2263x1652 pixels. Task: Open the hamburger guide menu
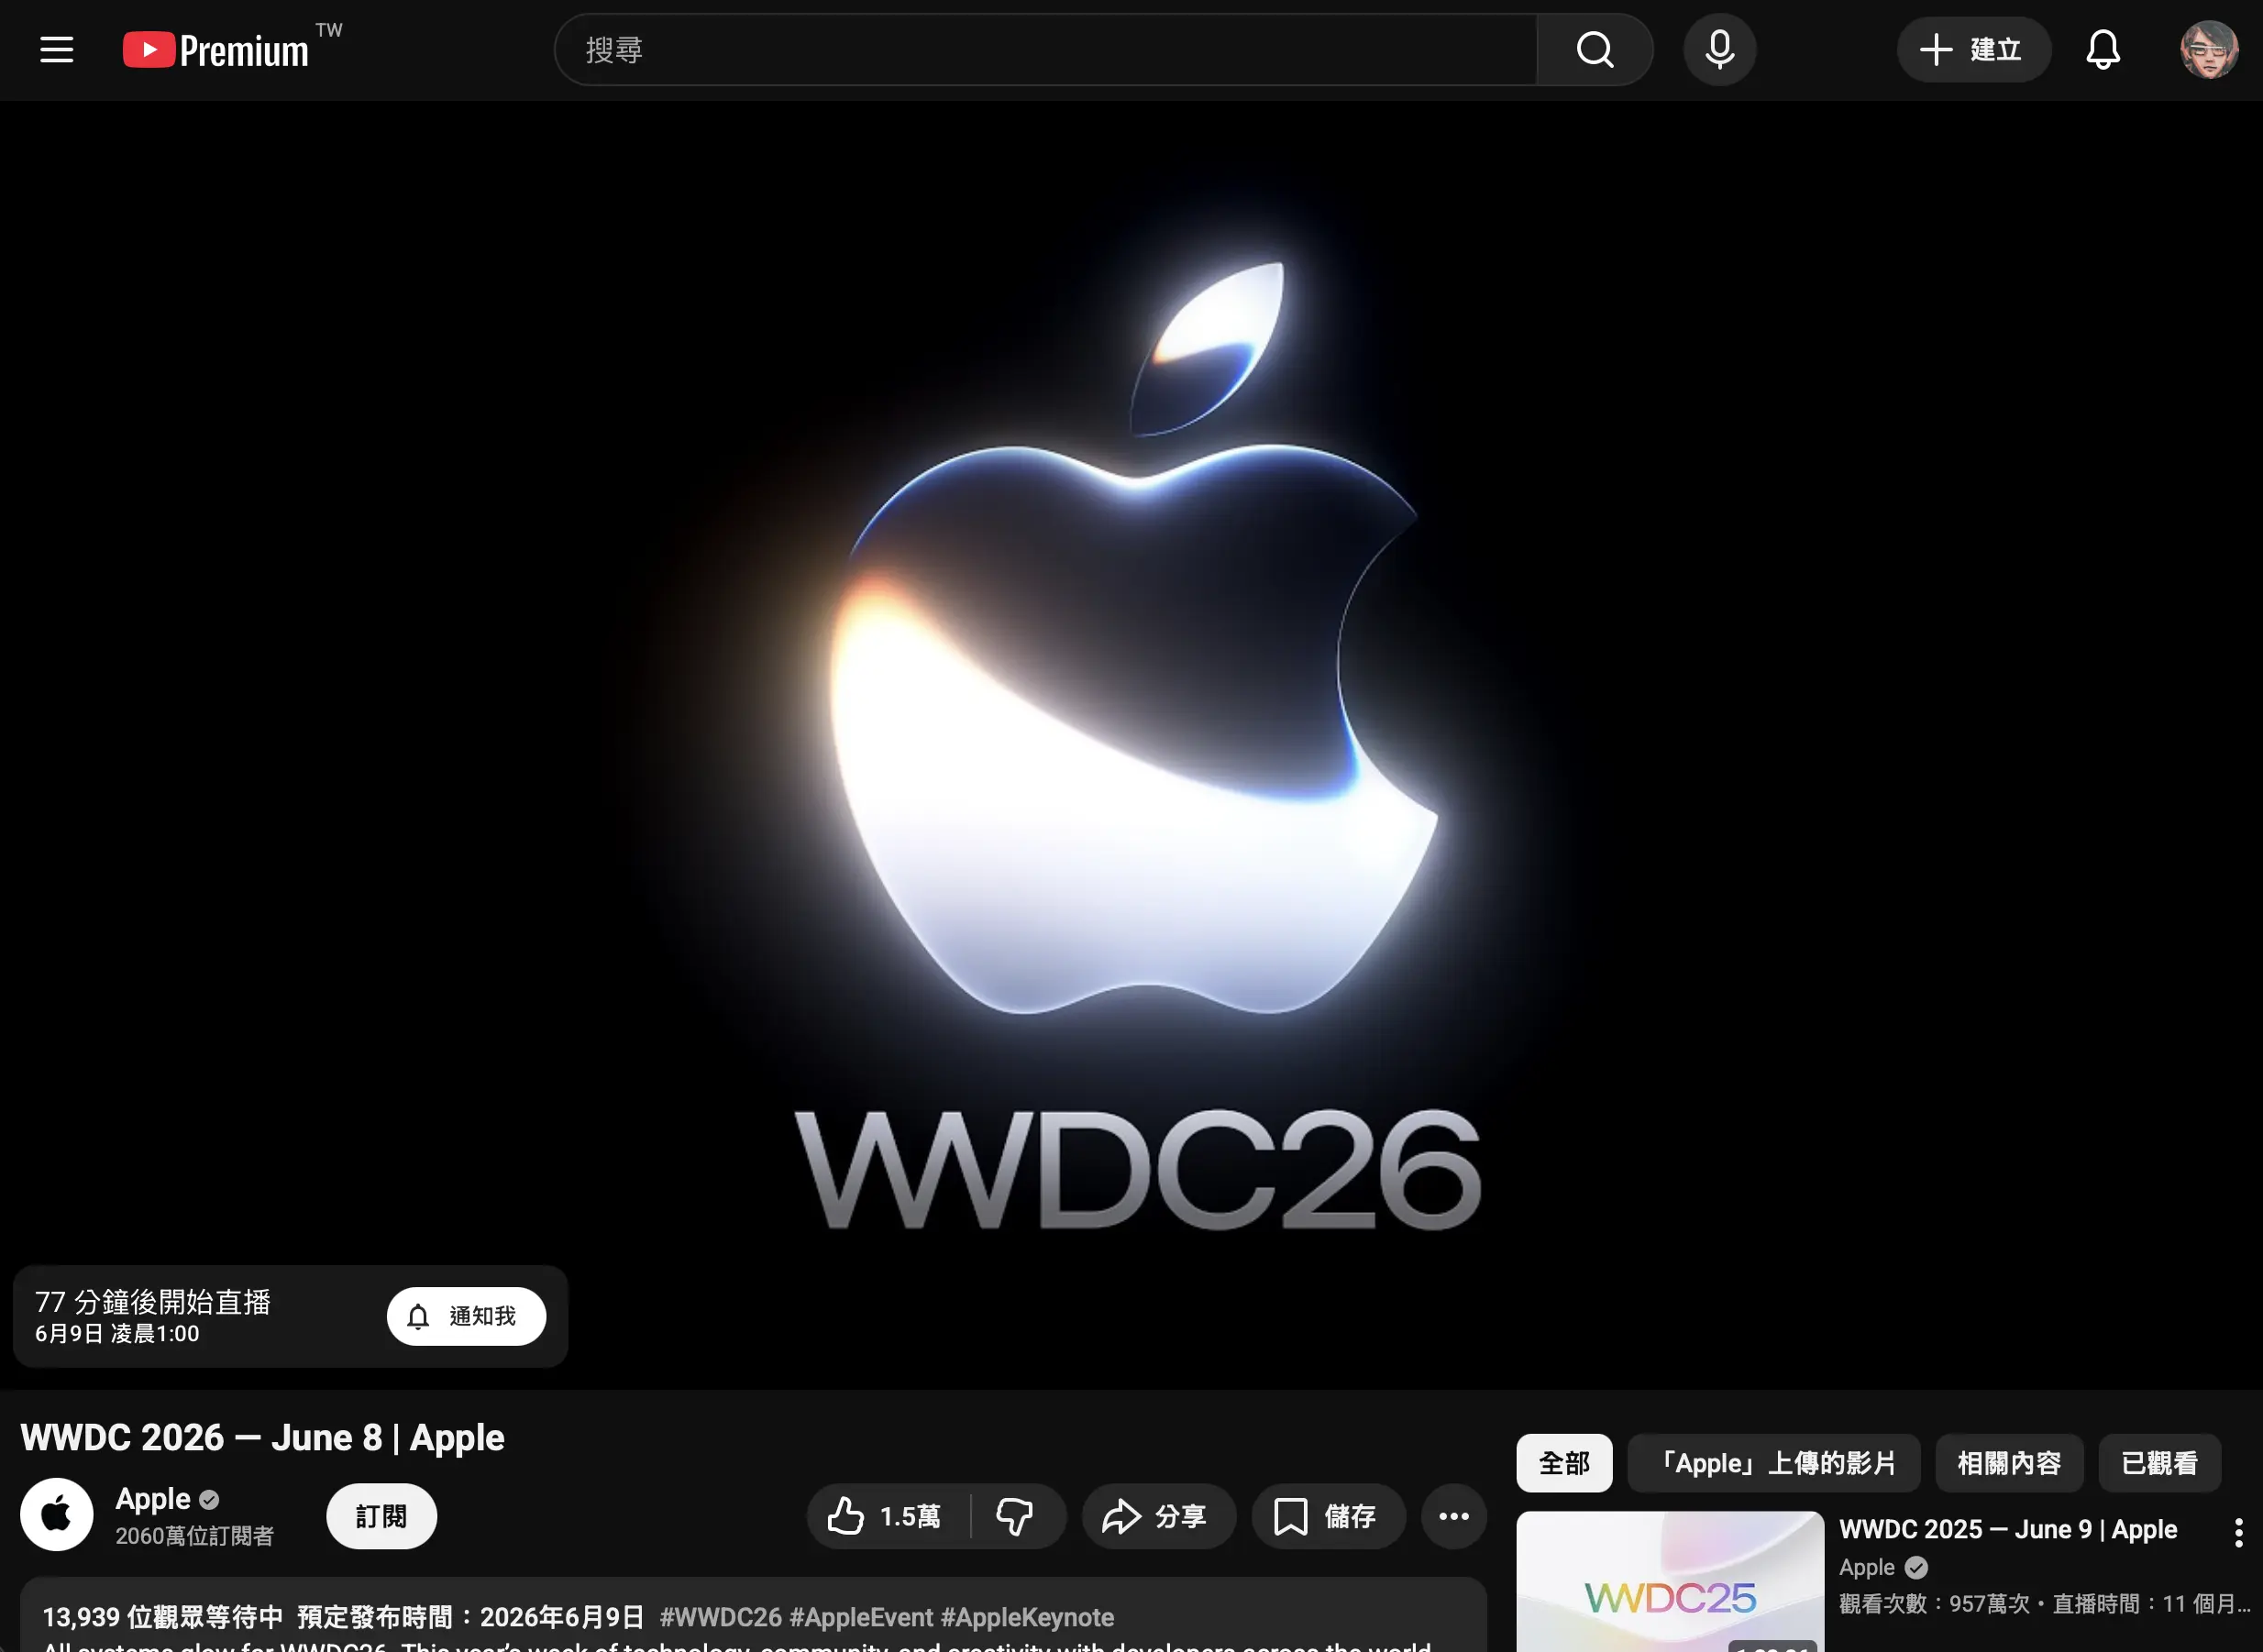pyautogui.click(x=57, y=49)
